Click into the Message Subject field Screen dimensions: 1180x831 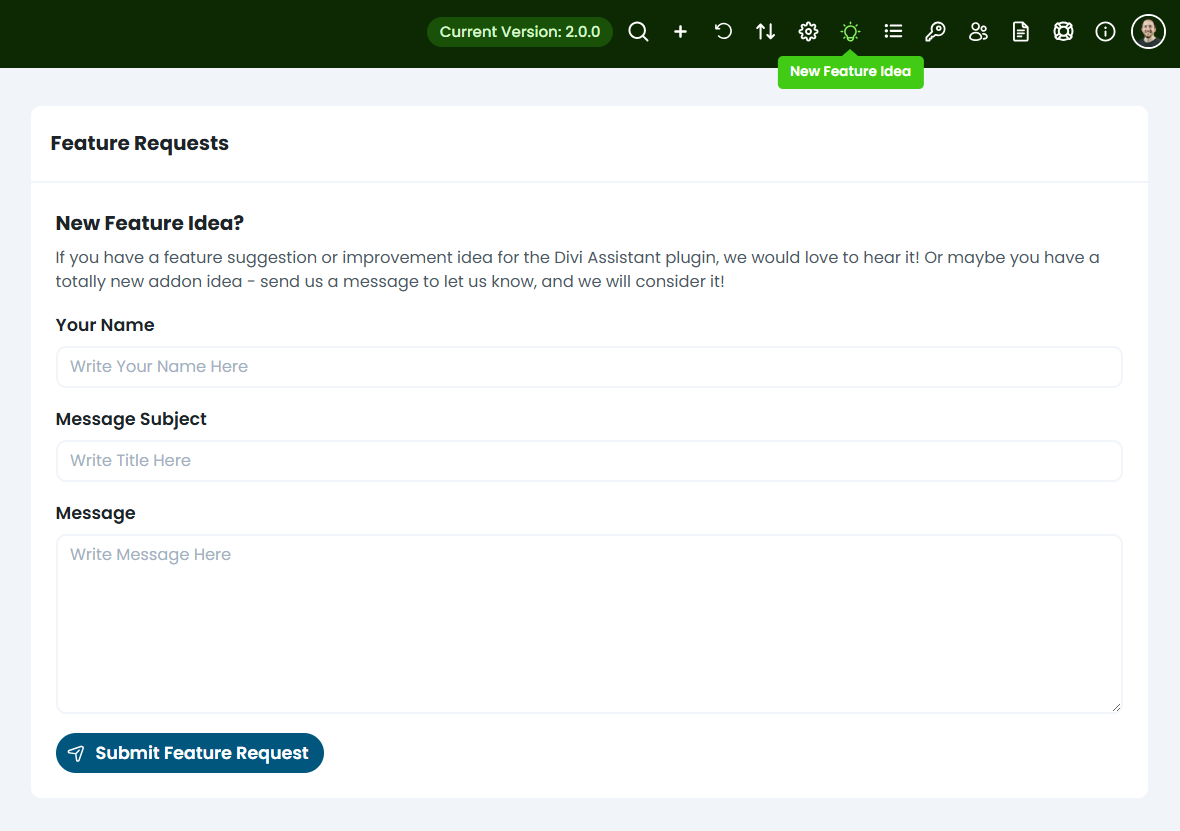coord(588,461)
